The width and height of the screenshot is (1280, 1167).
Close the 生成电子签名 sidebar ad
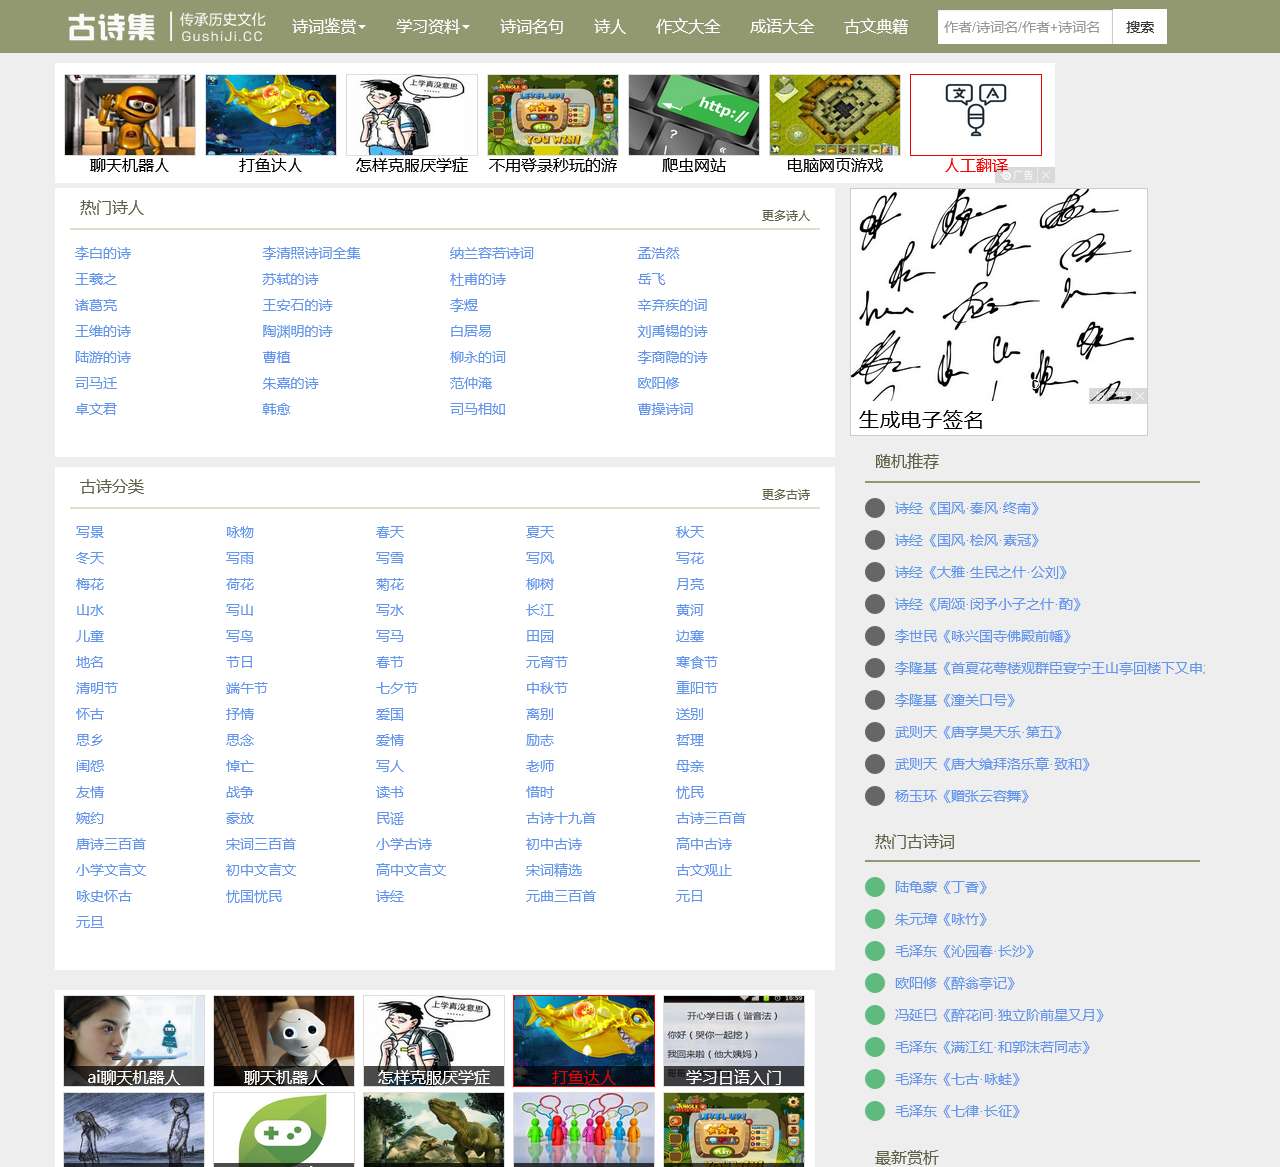(x=1140, y=396)
